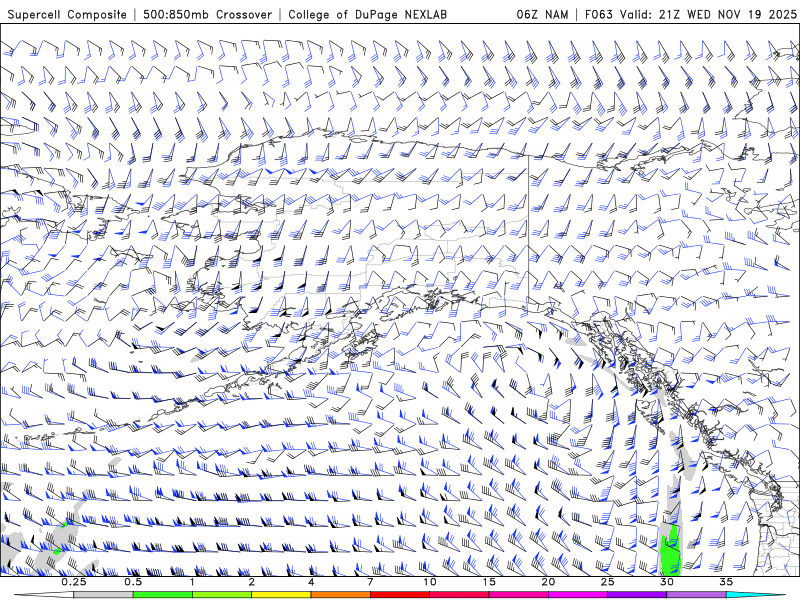Click the colorbar value 15
Screen dimensions: 800x600
point(489,582)
